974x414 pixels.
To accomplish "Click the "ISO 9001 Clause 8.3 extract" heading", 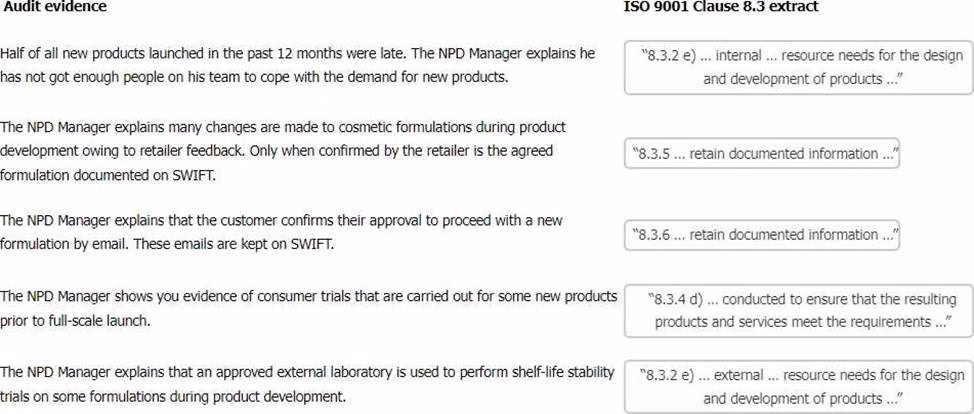I will point(719,7).
